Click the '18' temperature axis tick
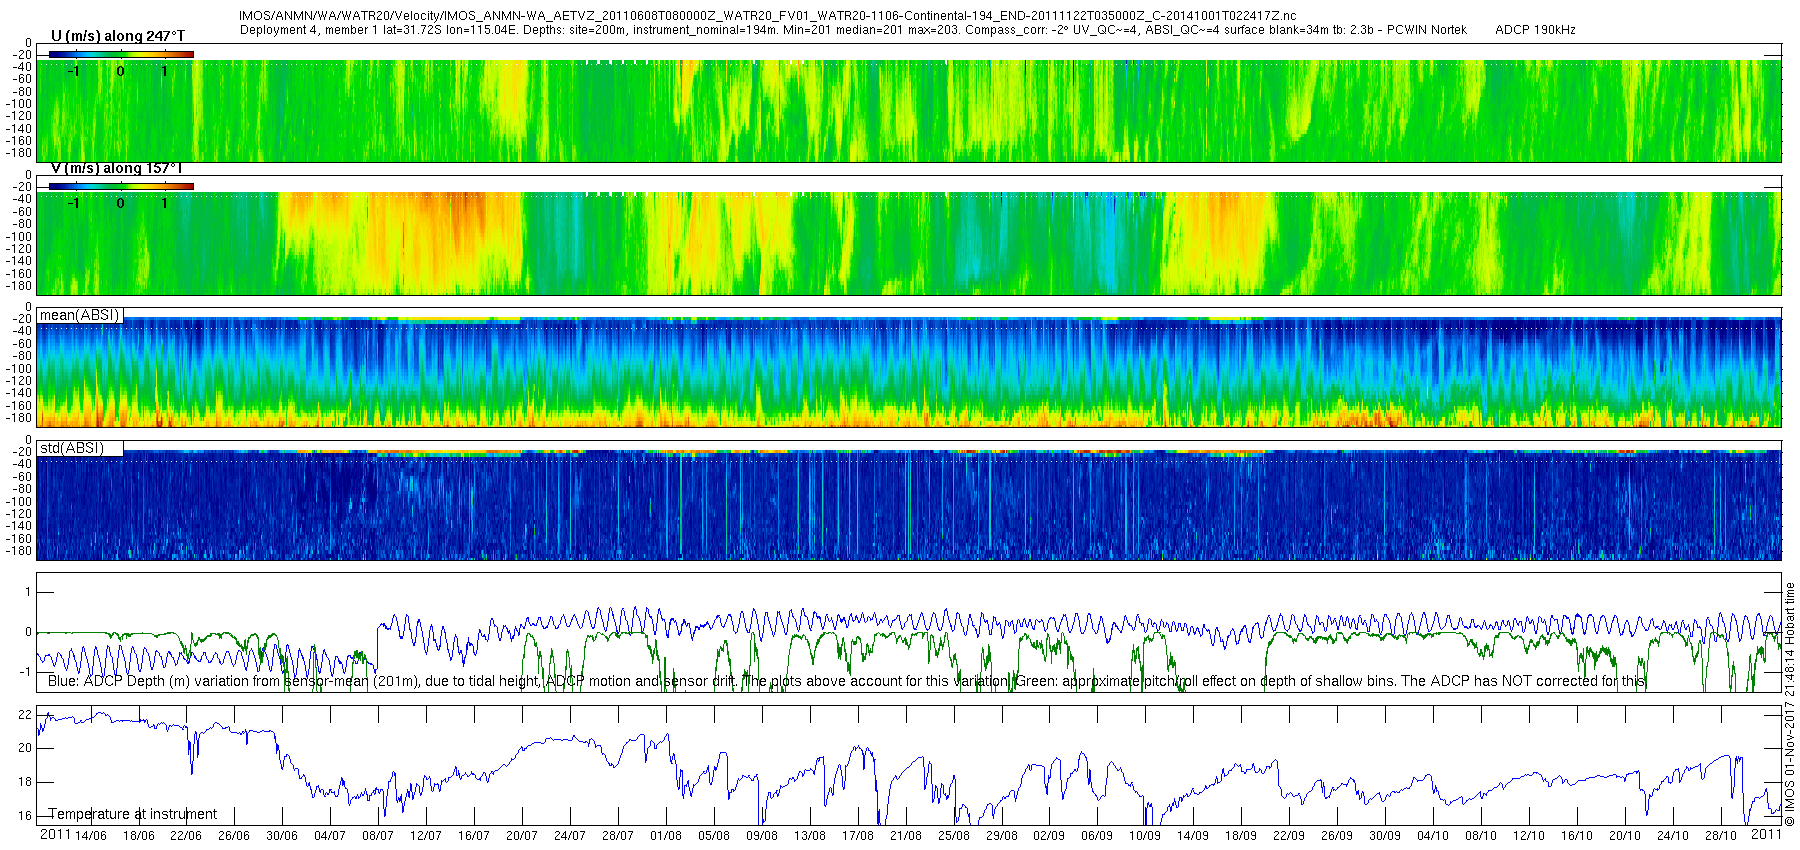The image size is (1800, 850). tap(26, 782)
